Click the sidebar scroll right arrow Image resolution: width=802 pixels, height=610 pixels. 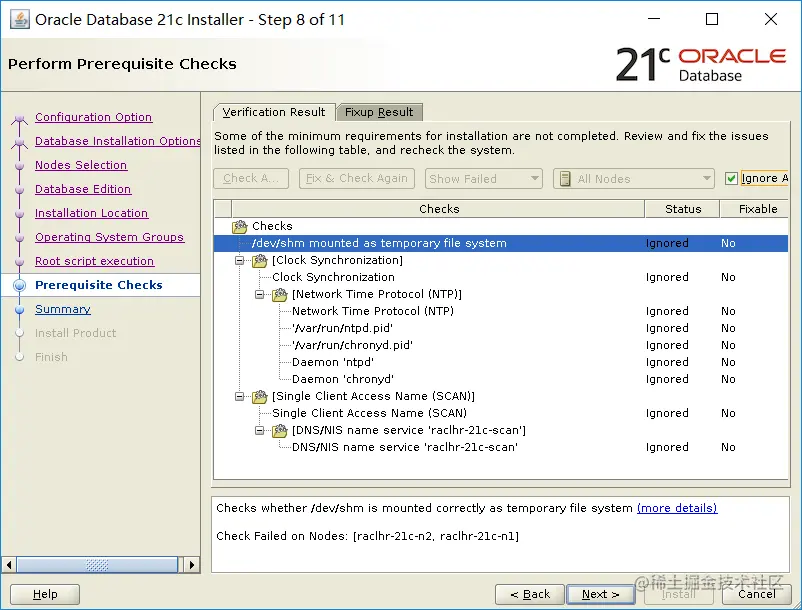(x=192, y=565)
